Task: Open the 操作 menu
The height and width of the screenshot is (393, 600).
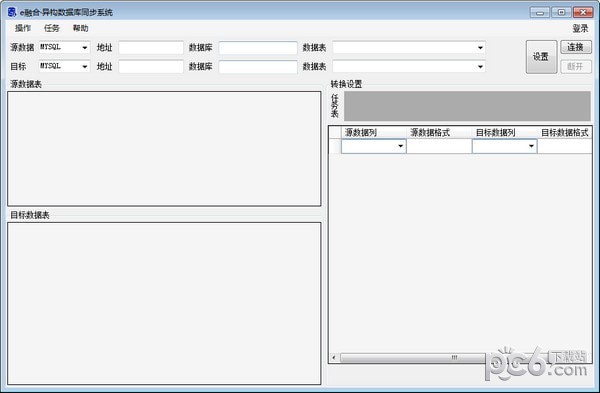Action: pyautogui.click(x=23, y=28)
